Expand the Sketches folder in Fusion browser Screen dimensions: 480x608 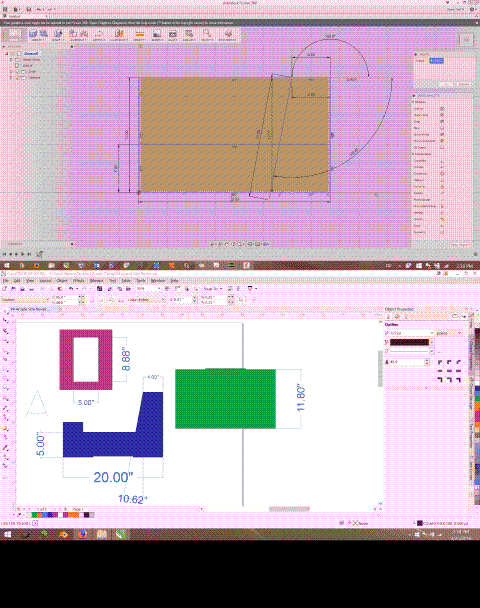point(11,77)
